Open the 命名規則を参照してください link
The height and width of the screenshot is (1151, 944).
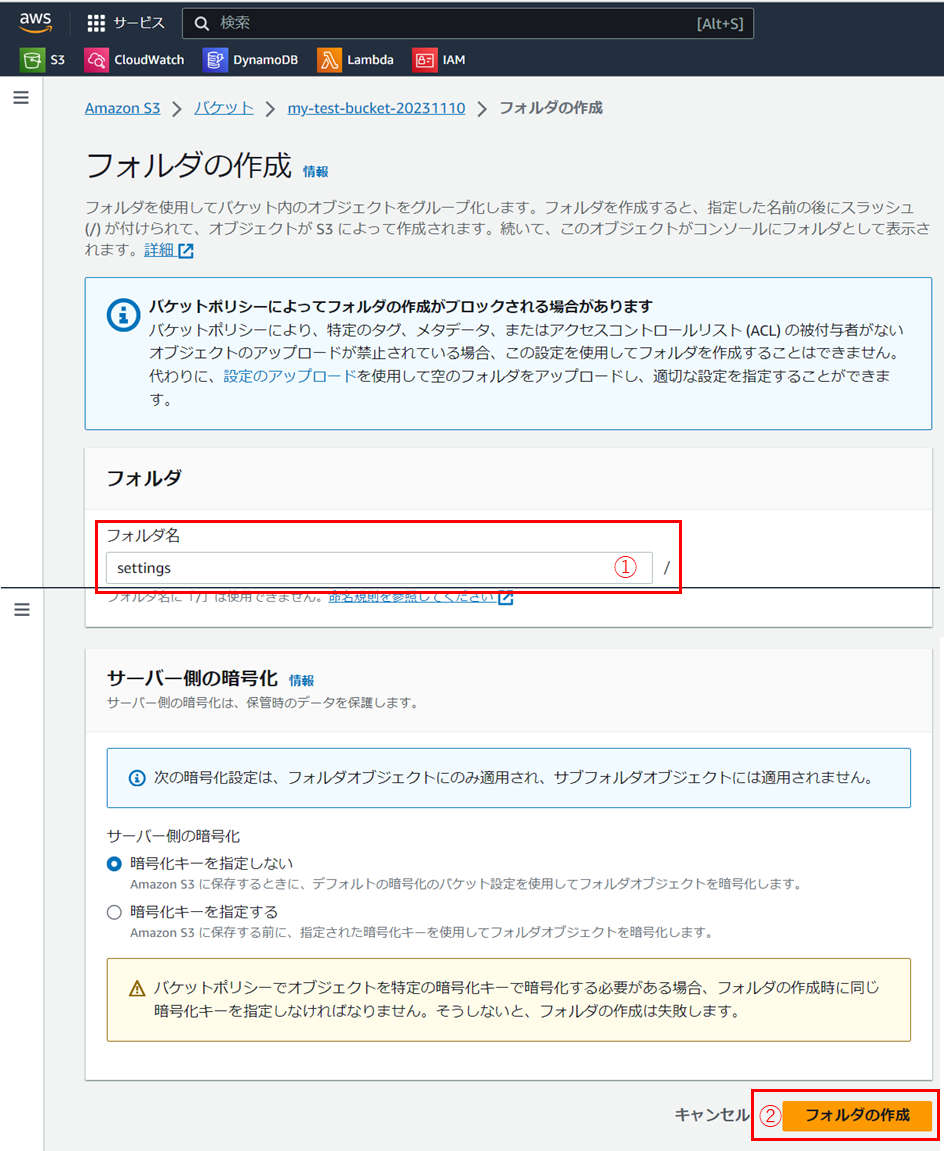tap(412, 597)
